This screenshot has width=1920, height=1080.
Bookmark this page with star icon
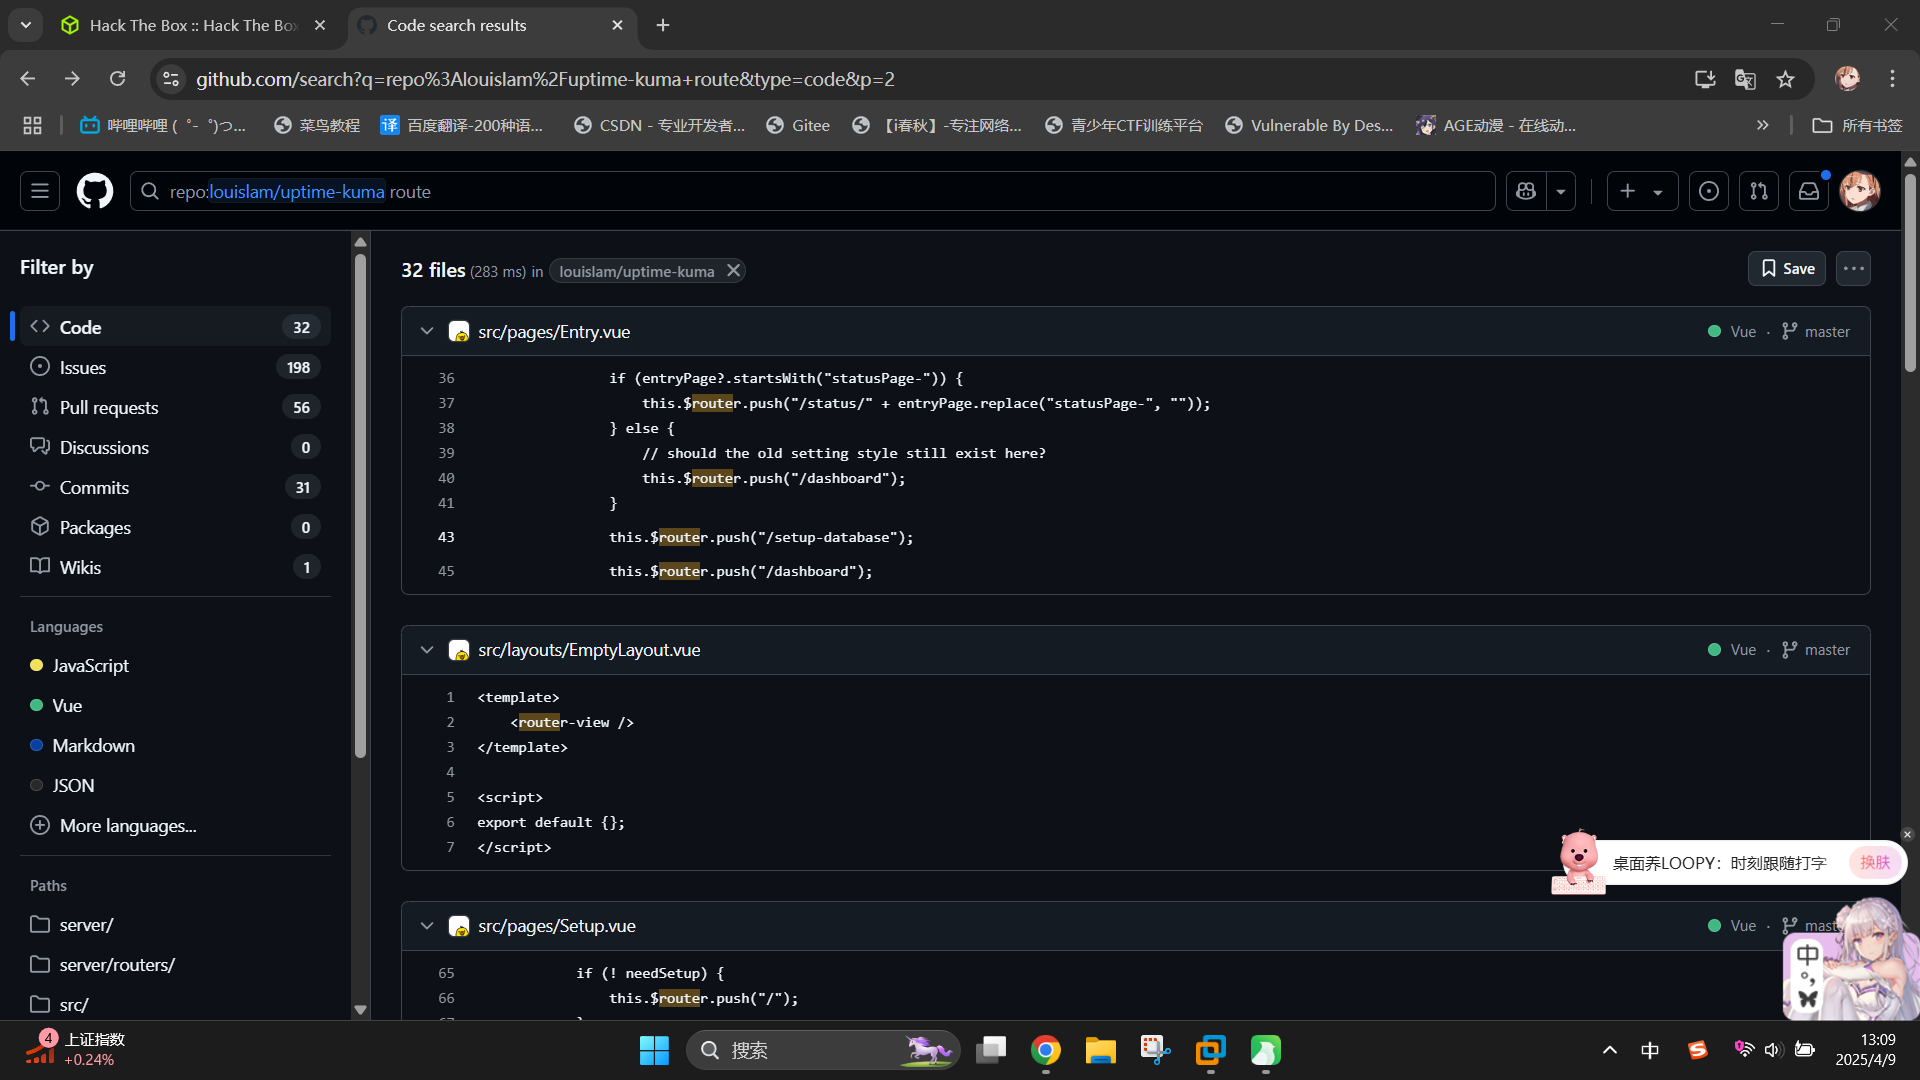pos(1786,79)
